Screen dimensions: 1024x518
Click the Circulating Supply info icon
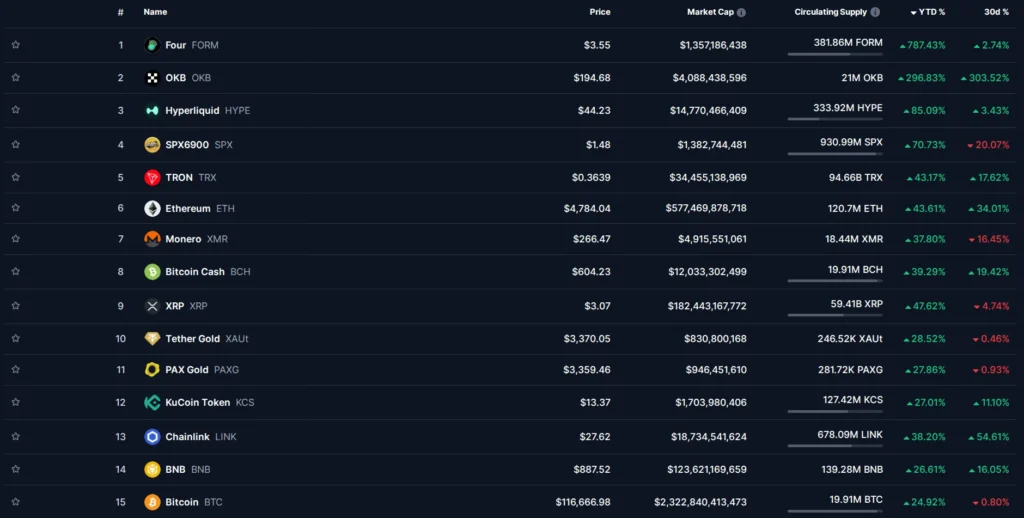coord(875,12)
